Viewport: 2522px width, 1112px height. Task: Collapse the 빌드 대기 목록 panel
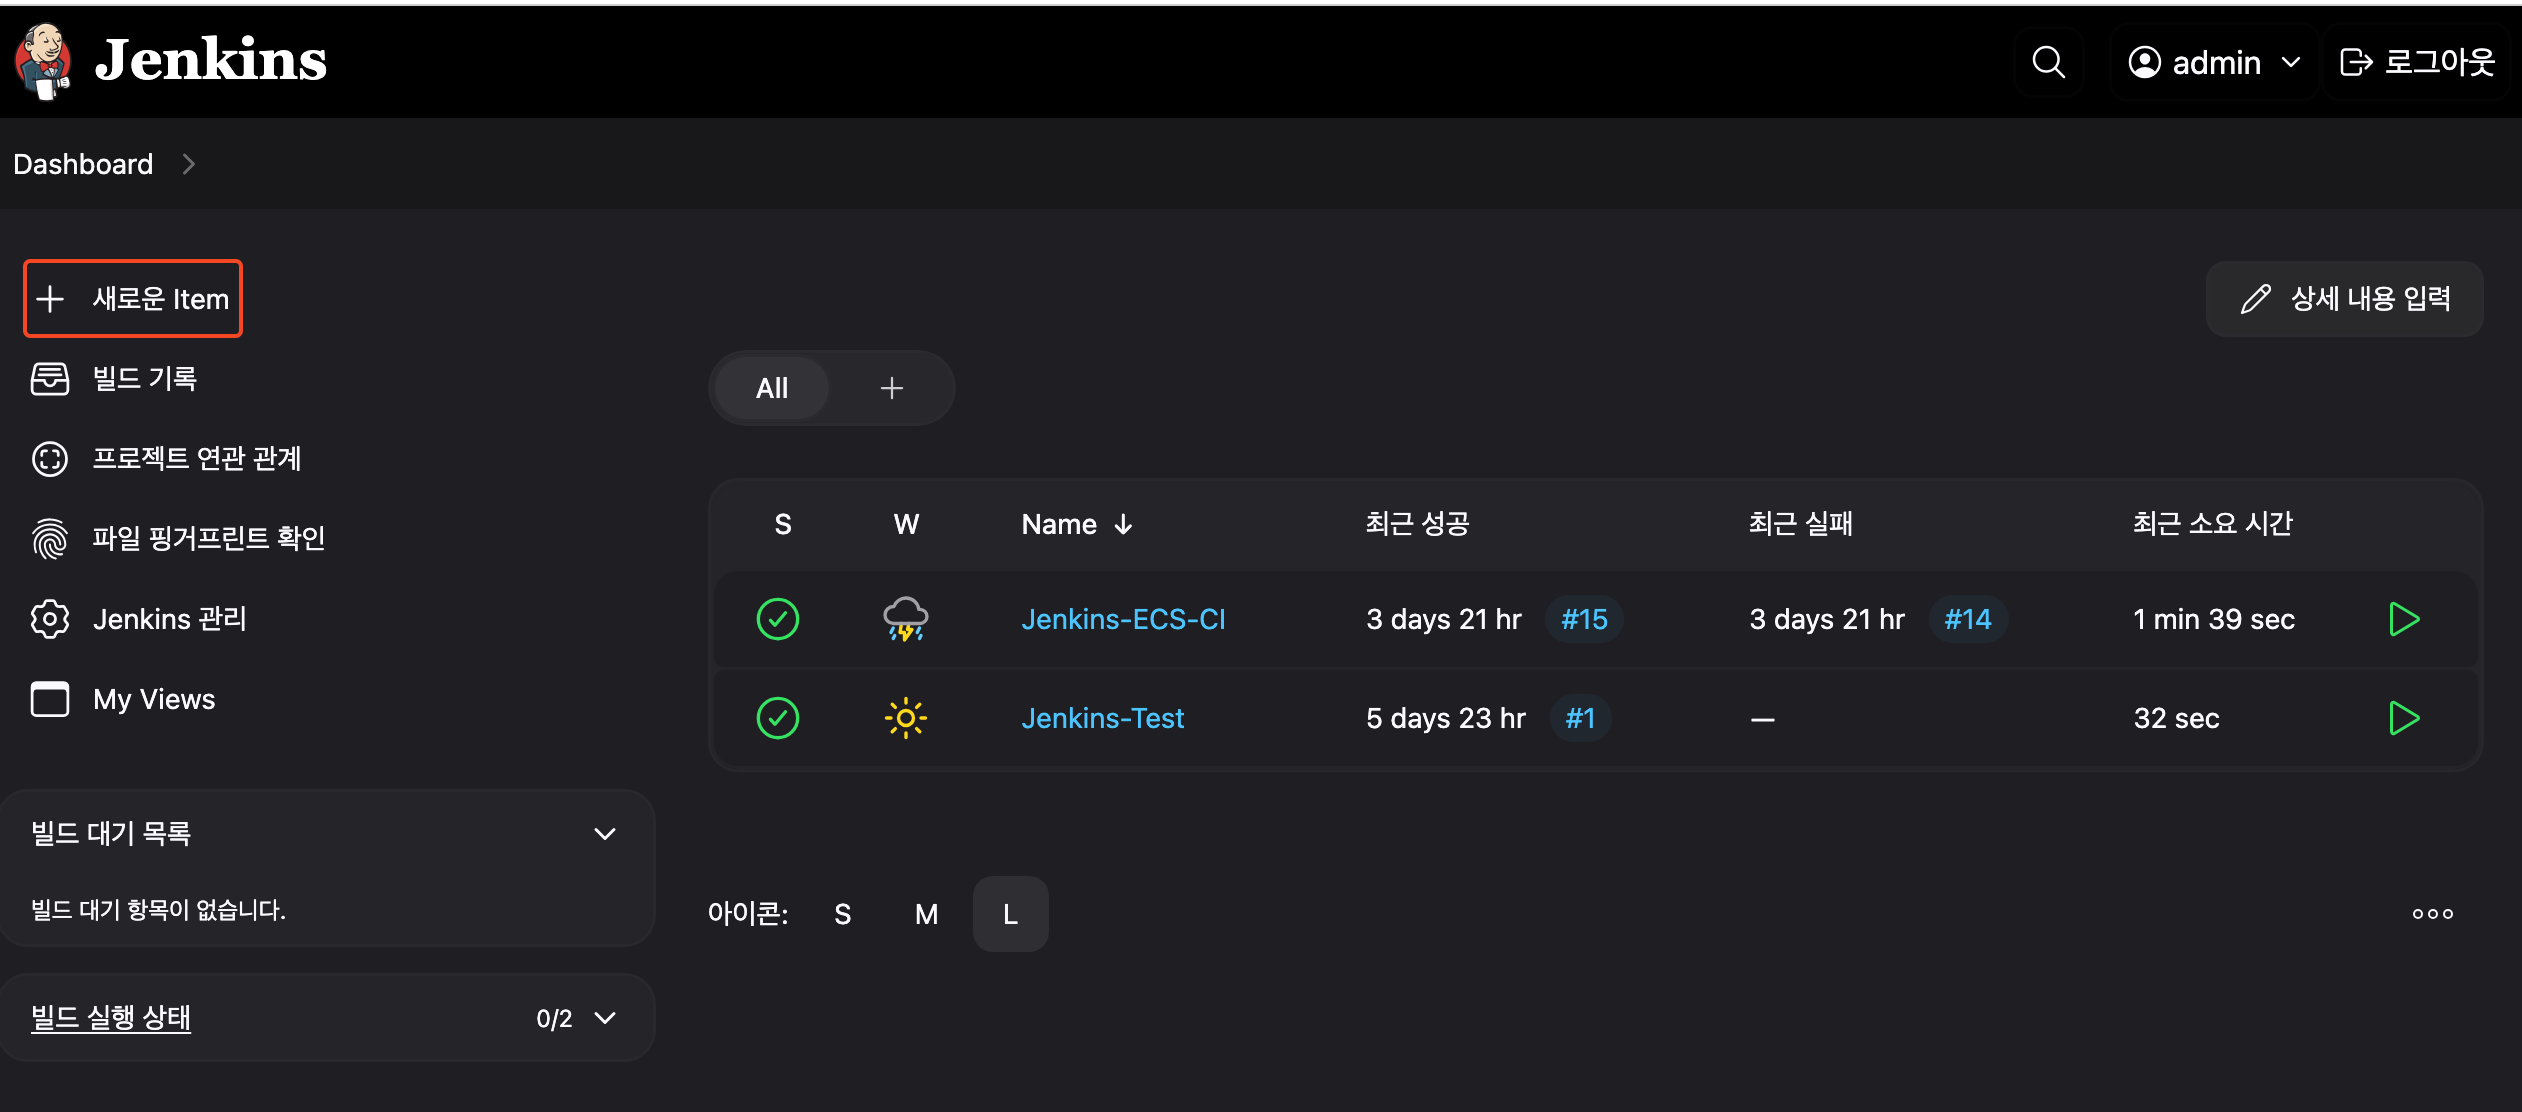[604, 834]
